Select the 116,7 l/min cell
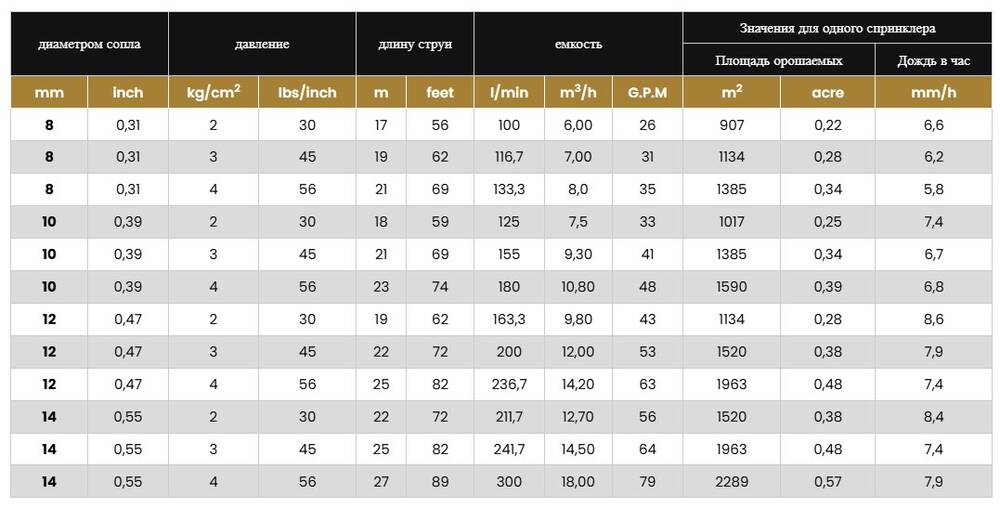Screen dimensions: 1000x508 (x=509, y=157)
